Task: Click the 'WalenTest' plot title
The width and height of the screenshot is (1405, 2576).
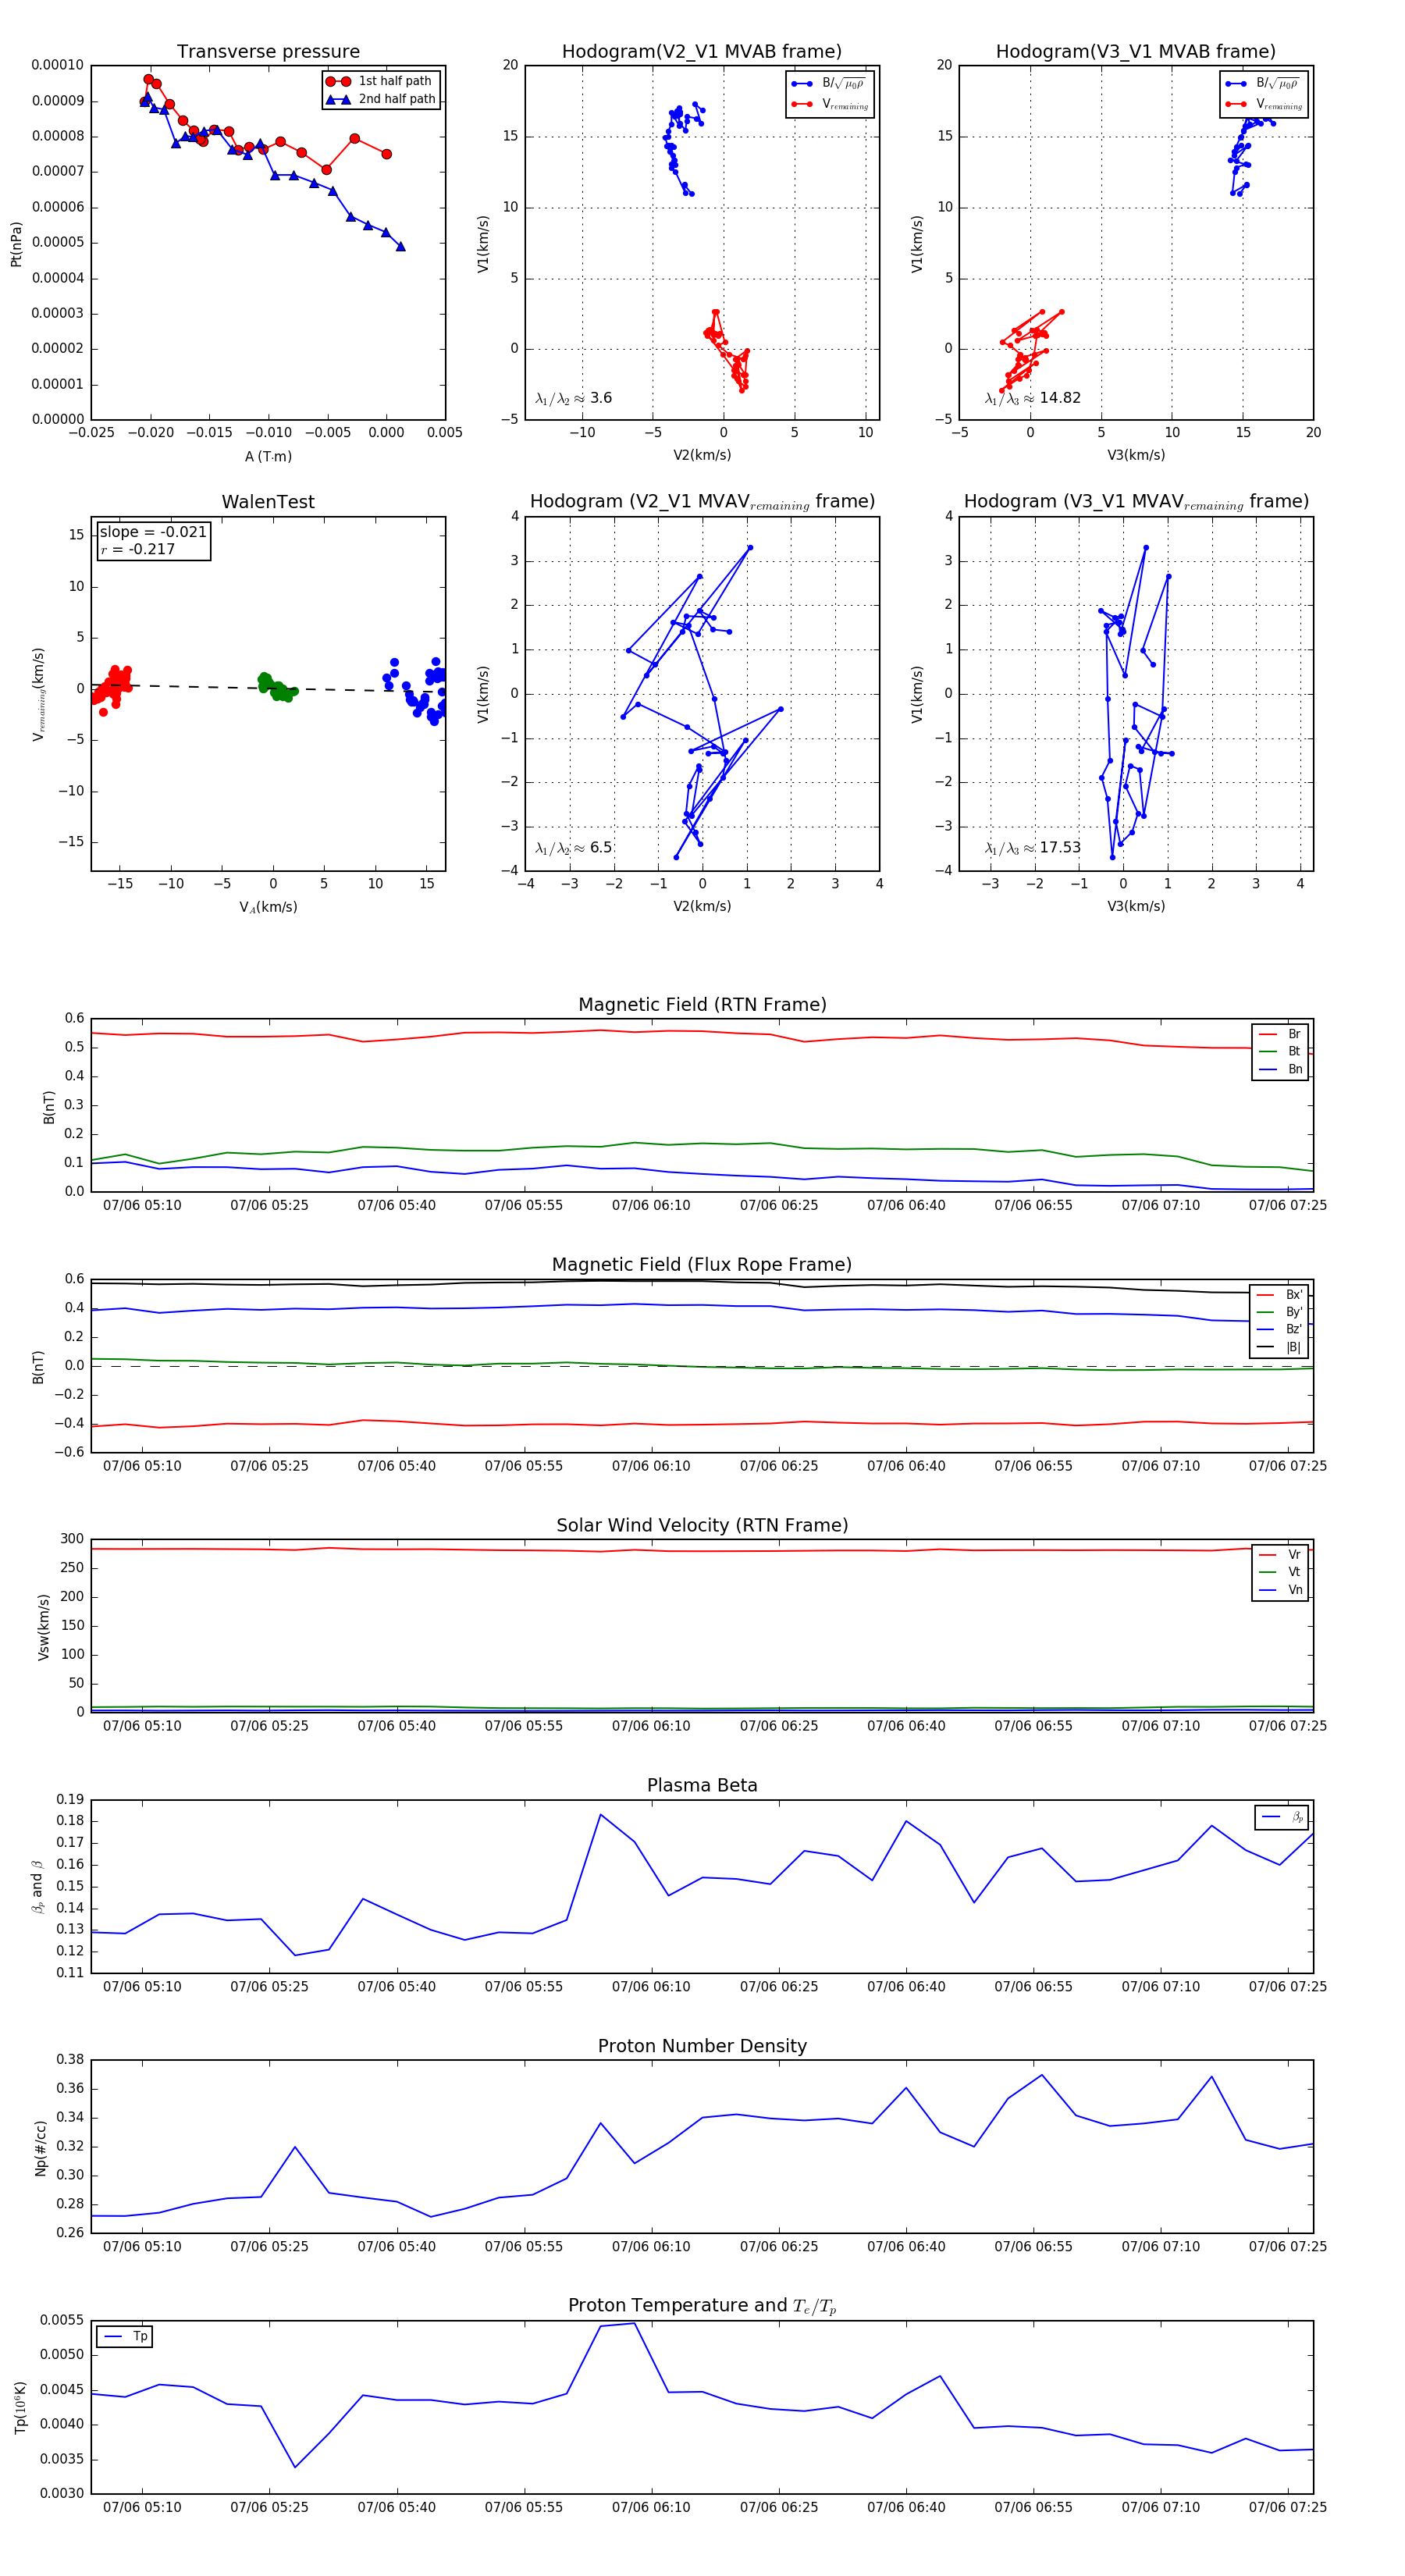Action: tap(268, 502)
